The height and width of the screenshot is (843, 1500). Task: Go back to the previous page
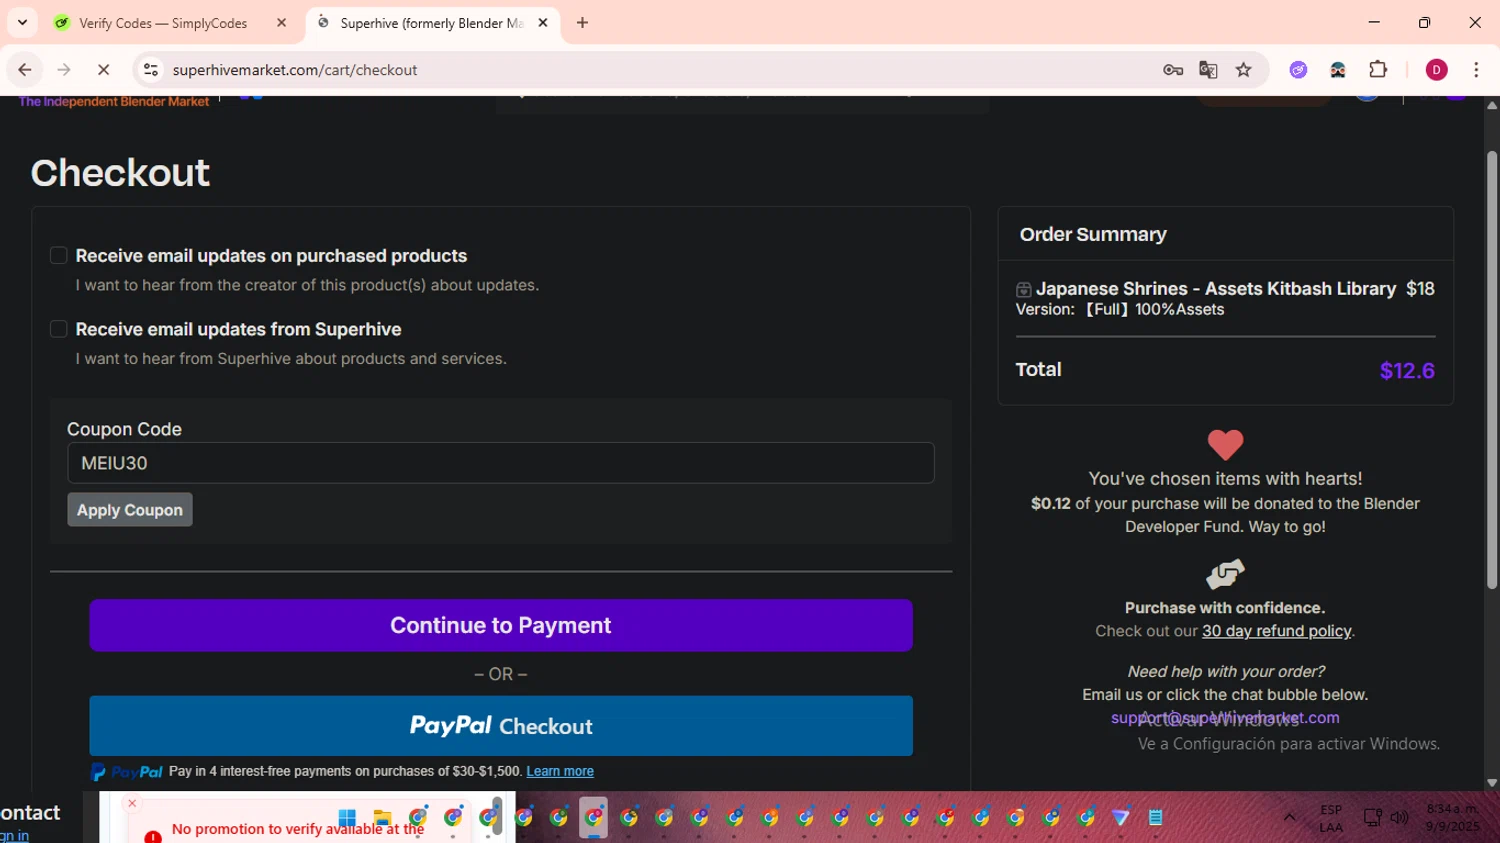pyautogui.click(x=25, y=70)
